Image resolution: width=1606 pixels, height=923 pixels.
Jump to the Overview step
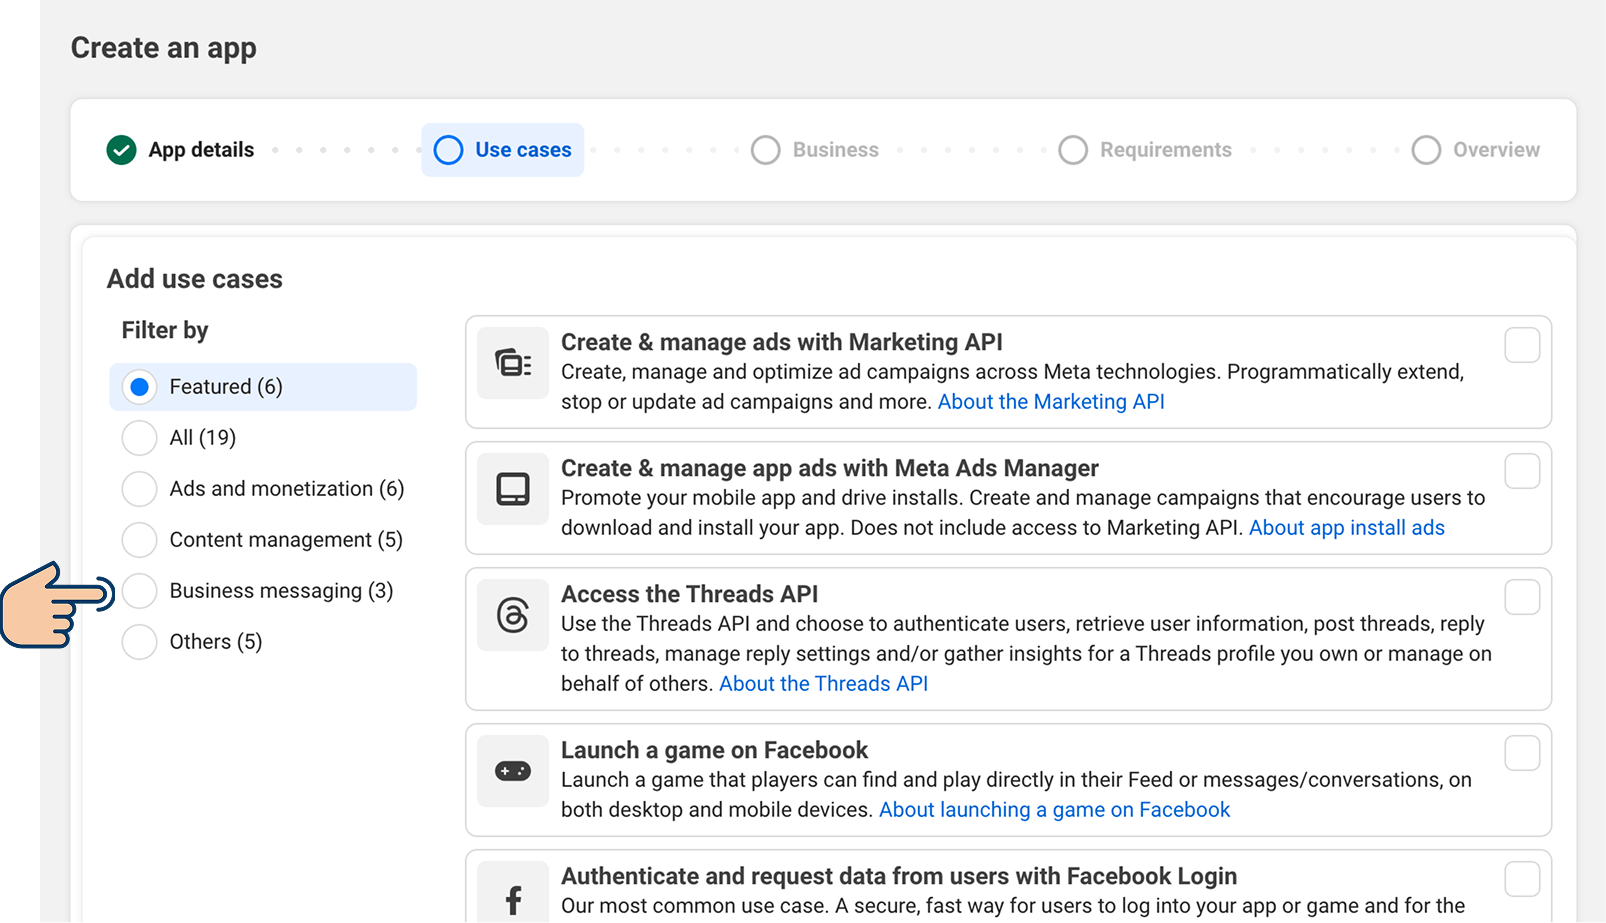1476,150
